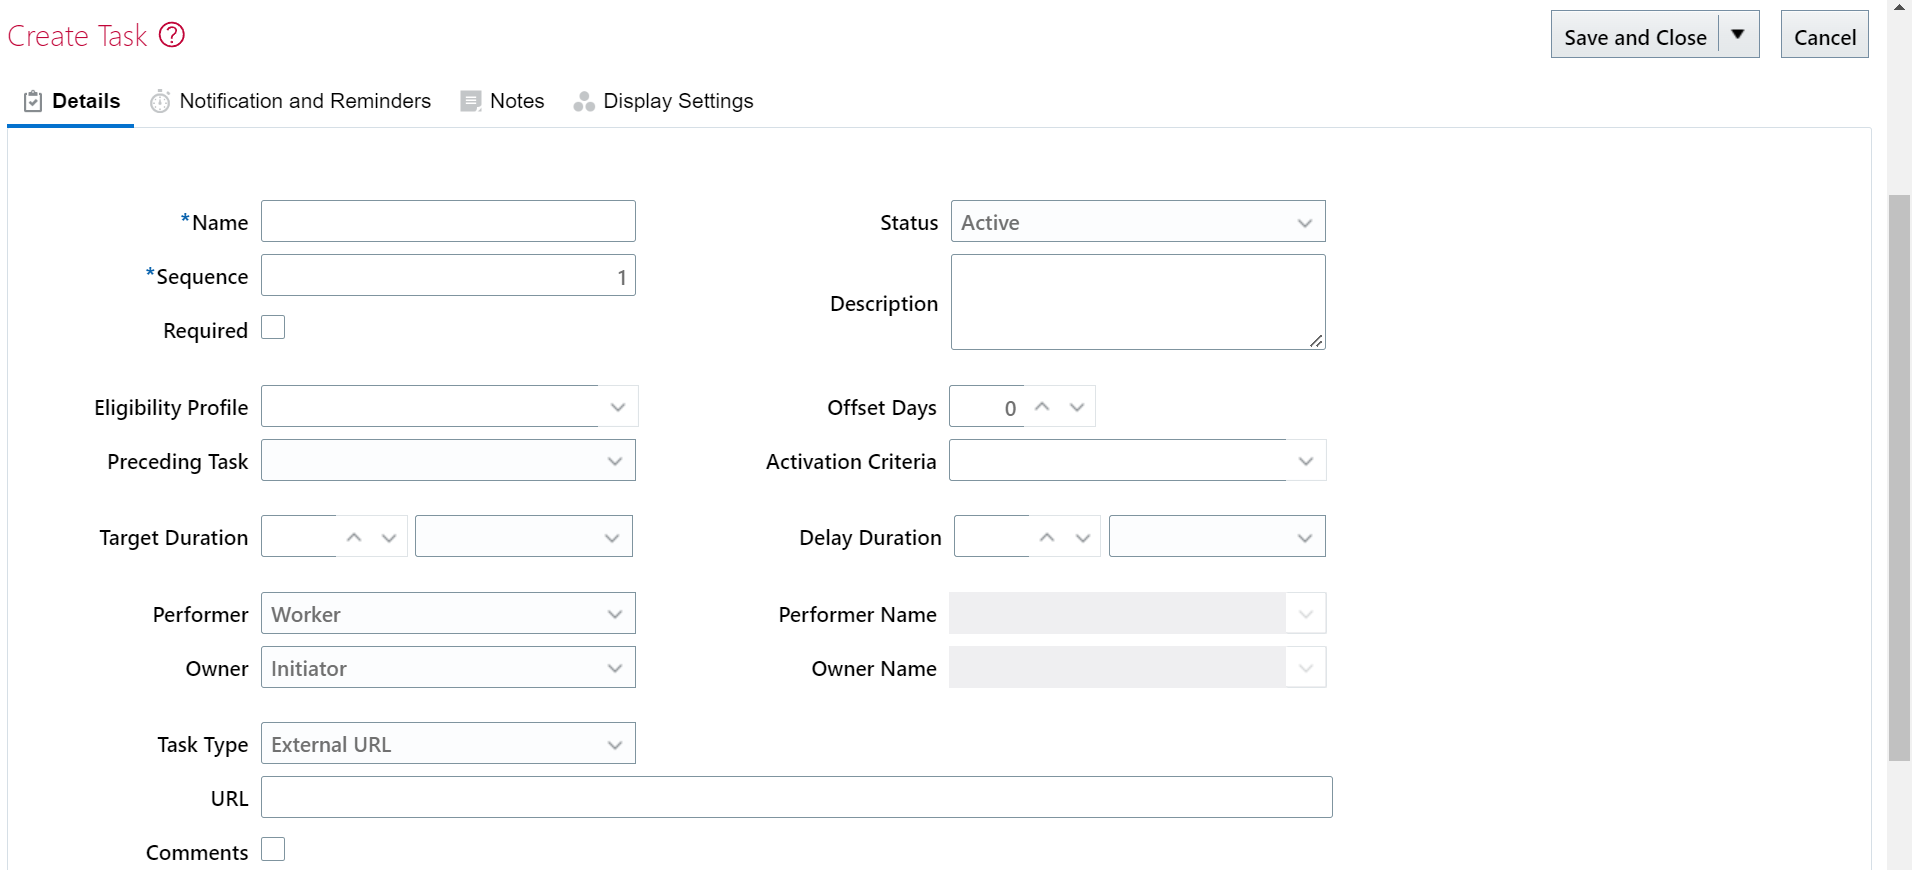Click the Cancel button
1912x870 pixels.
tap(1824, 35)
